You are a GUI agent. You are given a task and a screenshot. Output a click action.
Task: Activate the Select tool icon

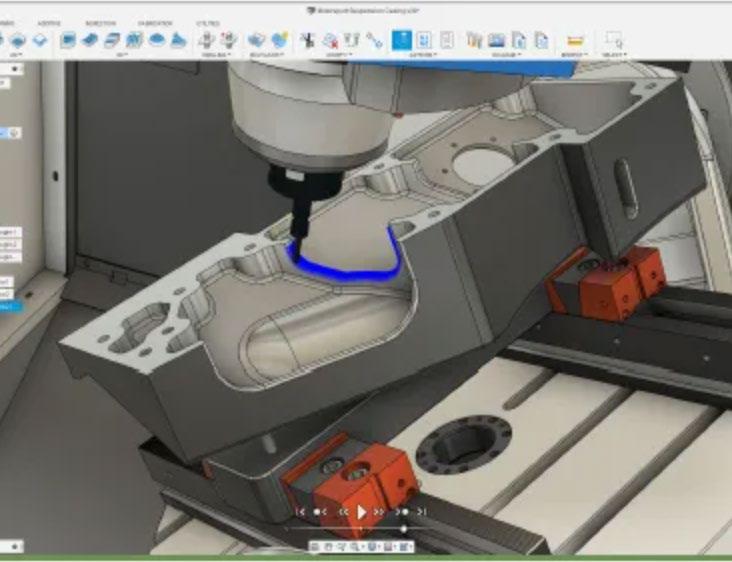click(x=614, y=41)
